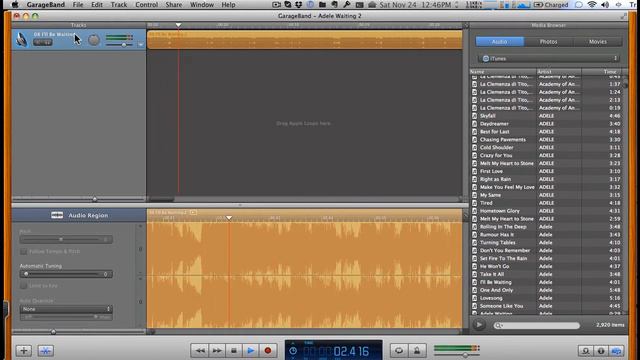Image resolution: width=640 pixels, height=360 pixels.
Task: Sort media list by Artist column
Action: [x=559, y=71]
